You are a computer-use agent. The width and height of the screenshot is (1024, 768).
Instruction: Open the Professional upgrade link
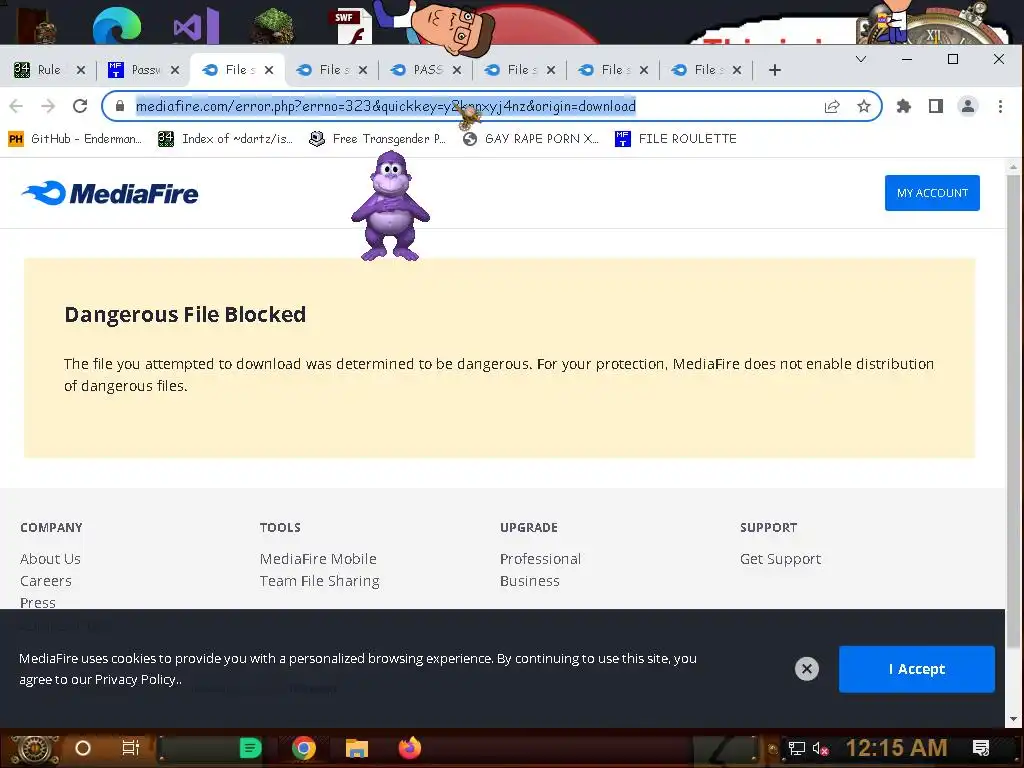pos(540,559)
